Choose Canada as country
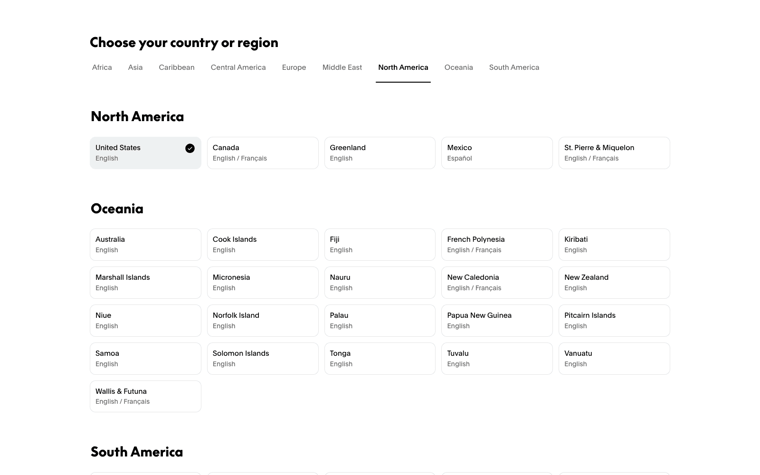 (x=263, y=153)
